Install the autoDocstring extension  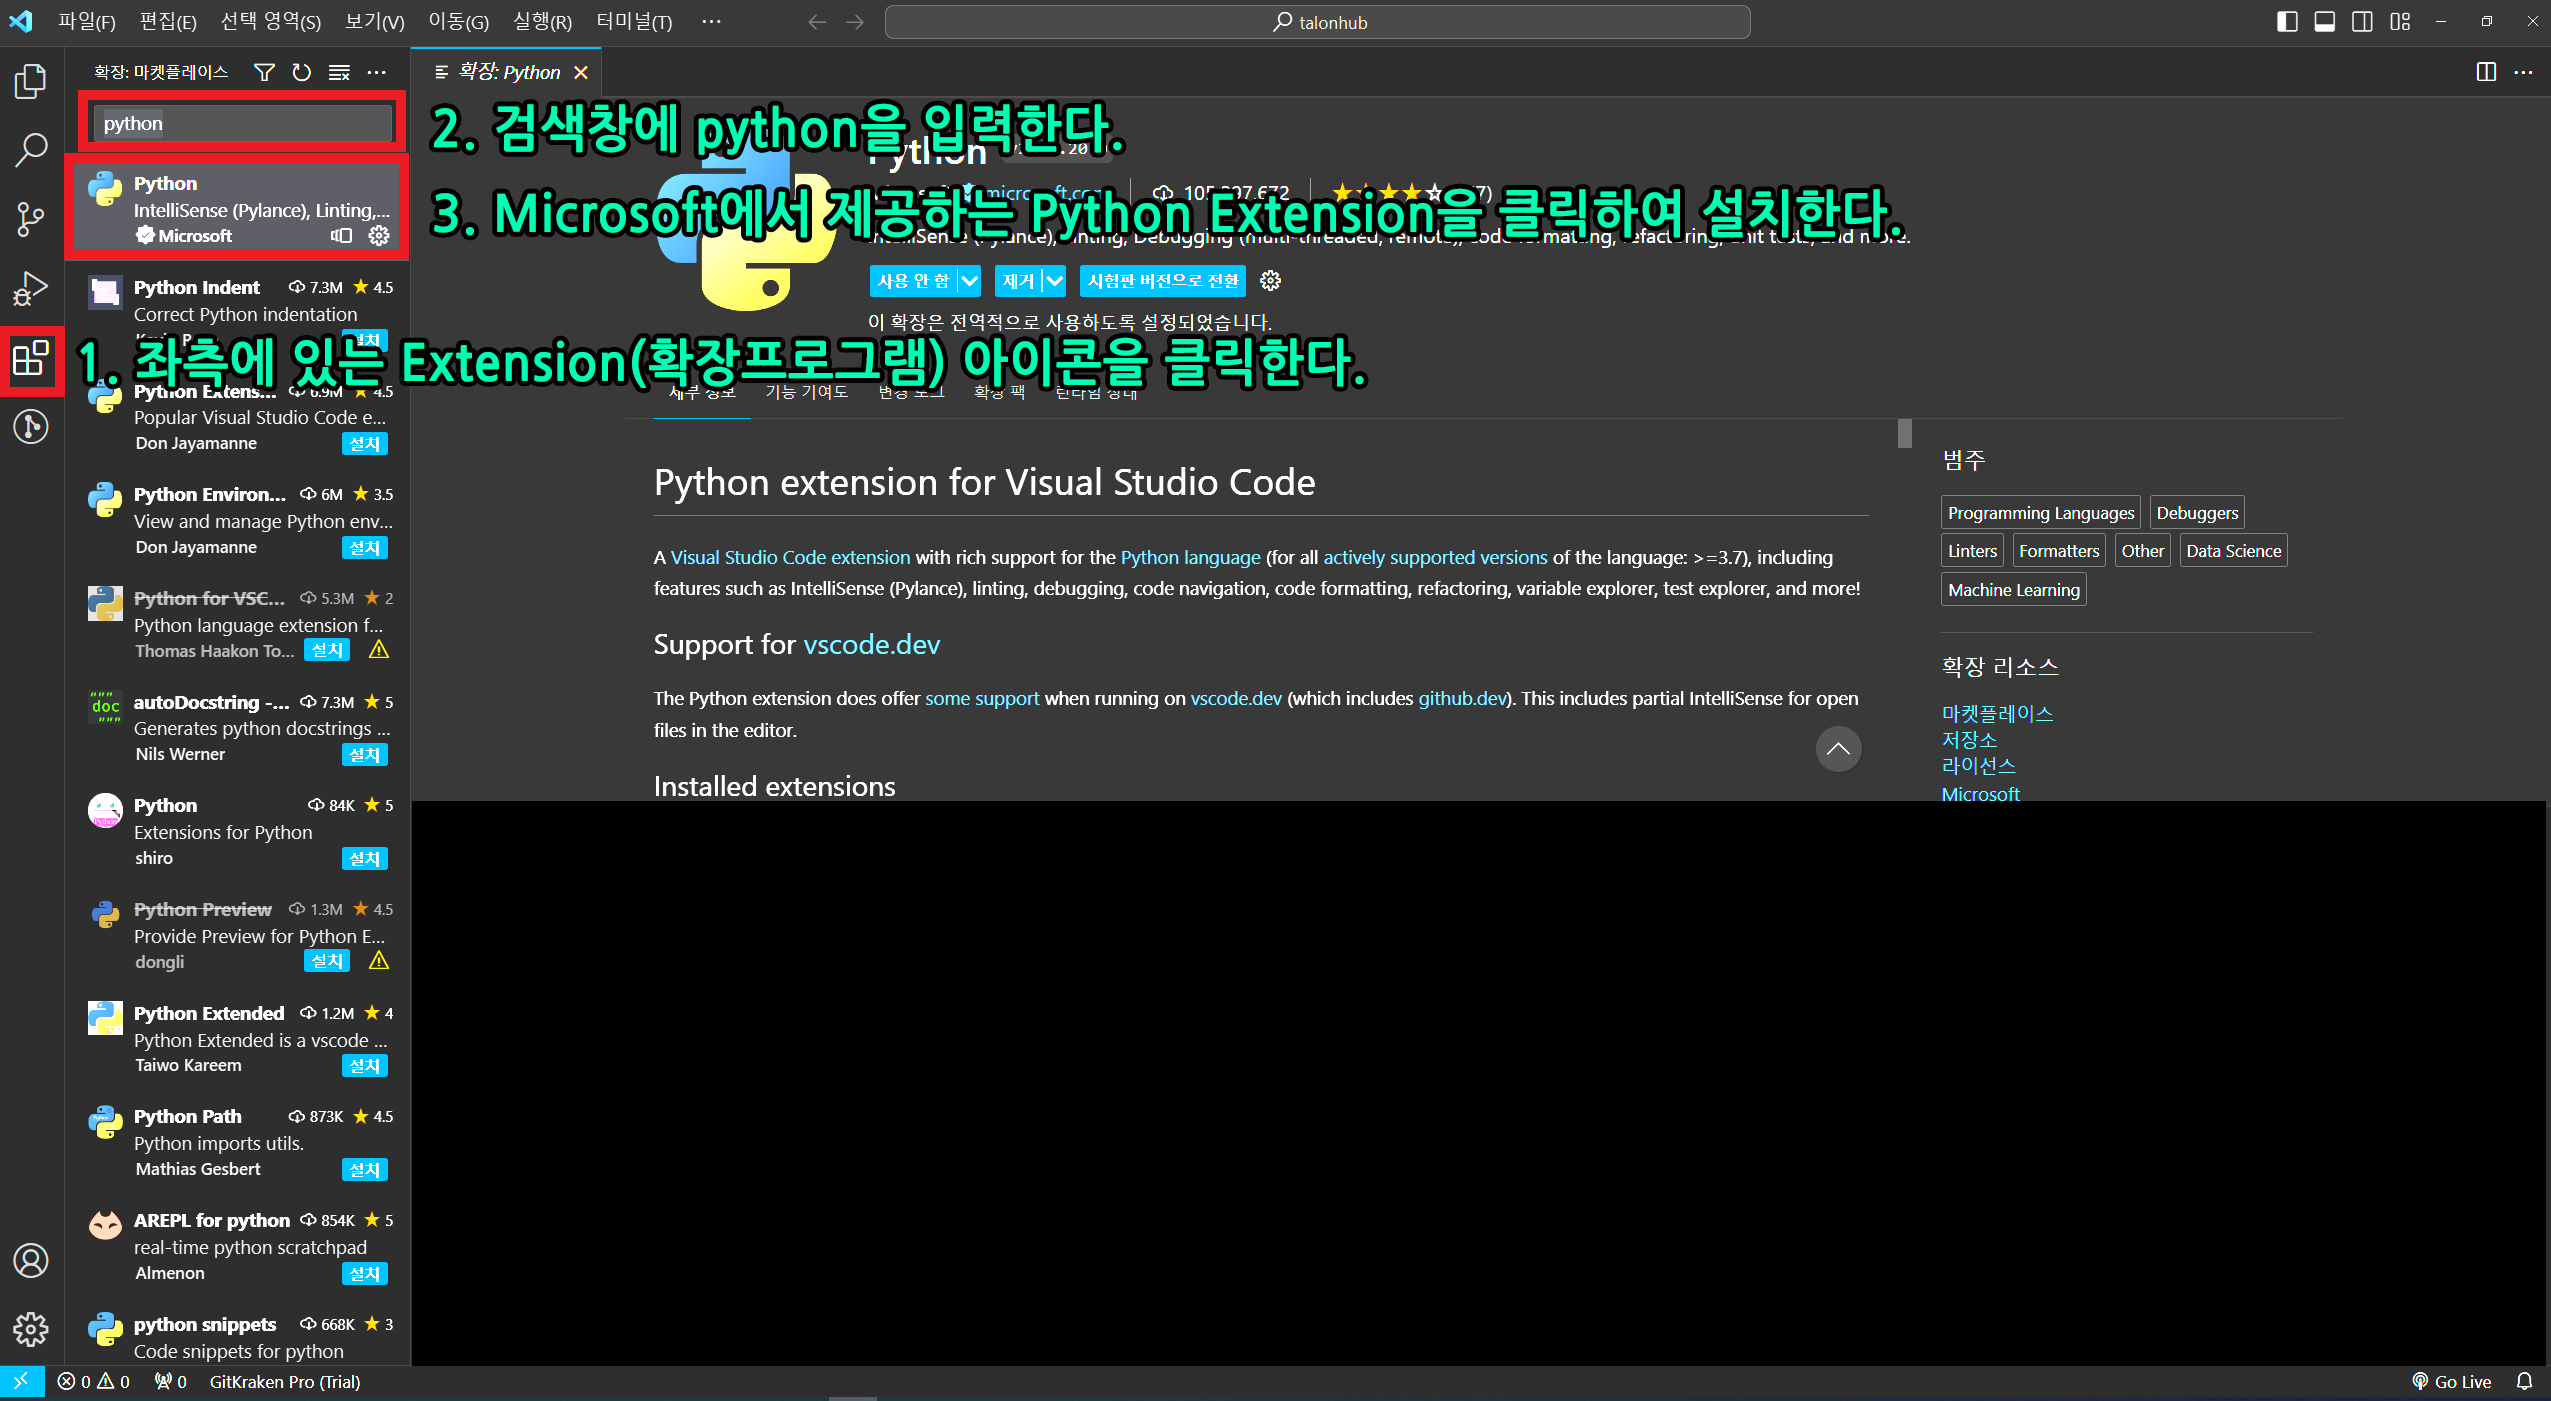click(364, 754)
